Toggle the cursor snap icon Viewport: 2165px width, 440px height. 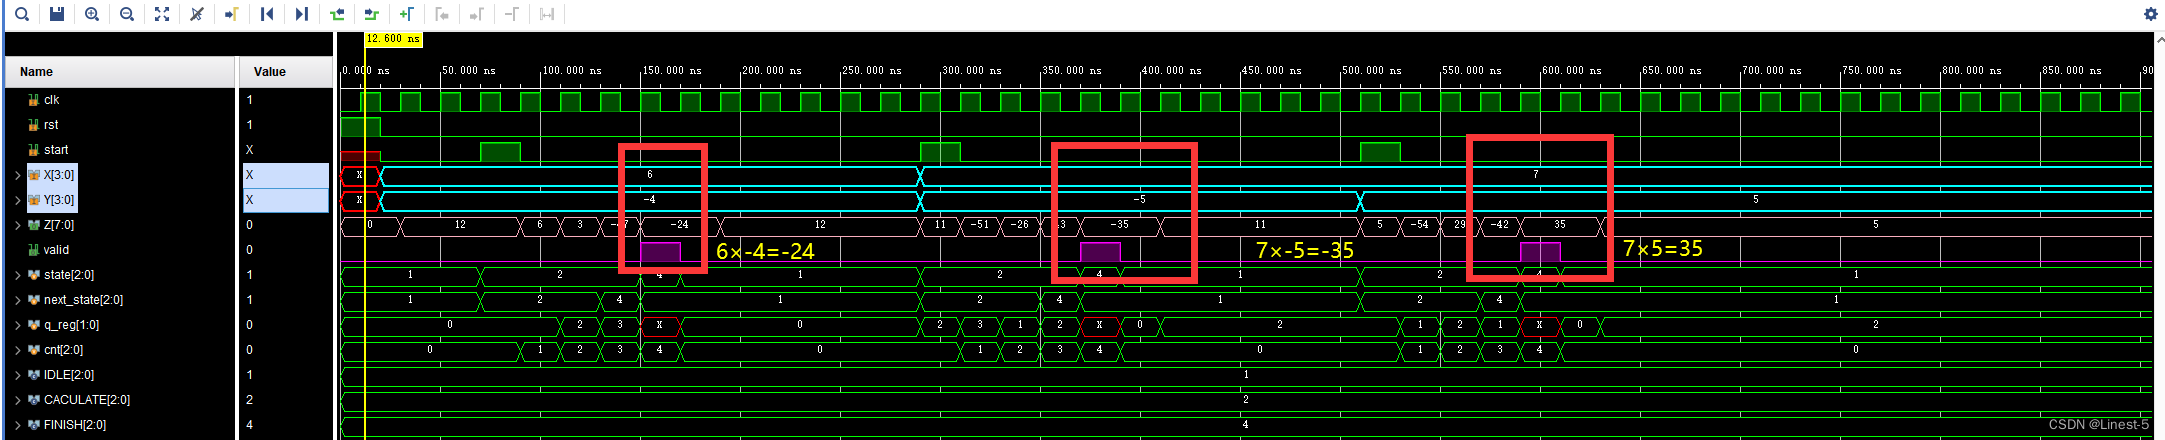click(x=197, y=14)
